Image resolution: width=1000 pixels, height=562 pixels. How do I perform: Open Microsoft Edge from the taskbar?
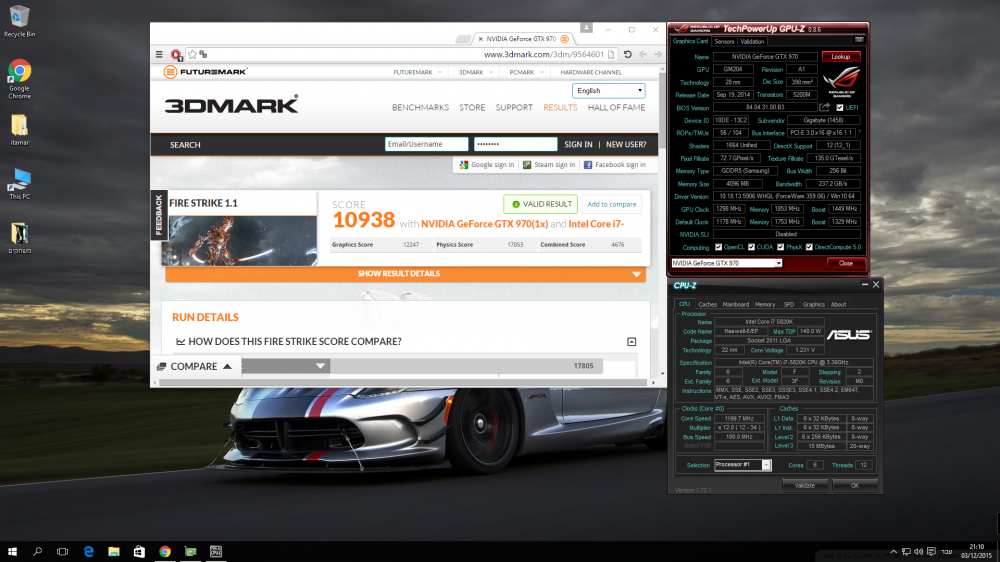88,551
